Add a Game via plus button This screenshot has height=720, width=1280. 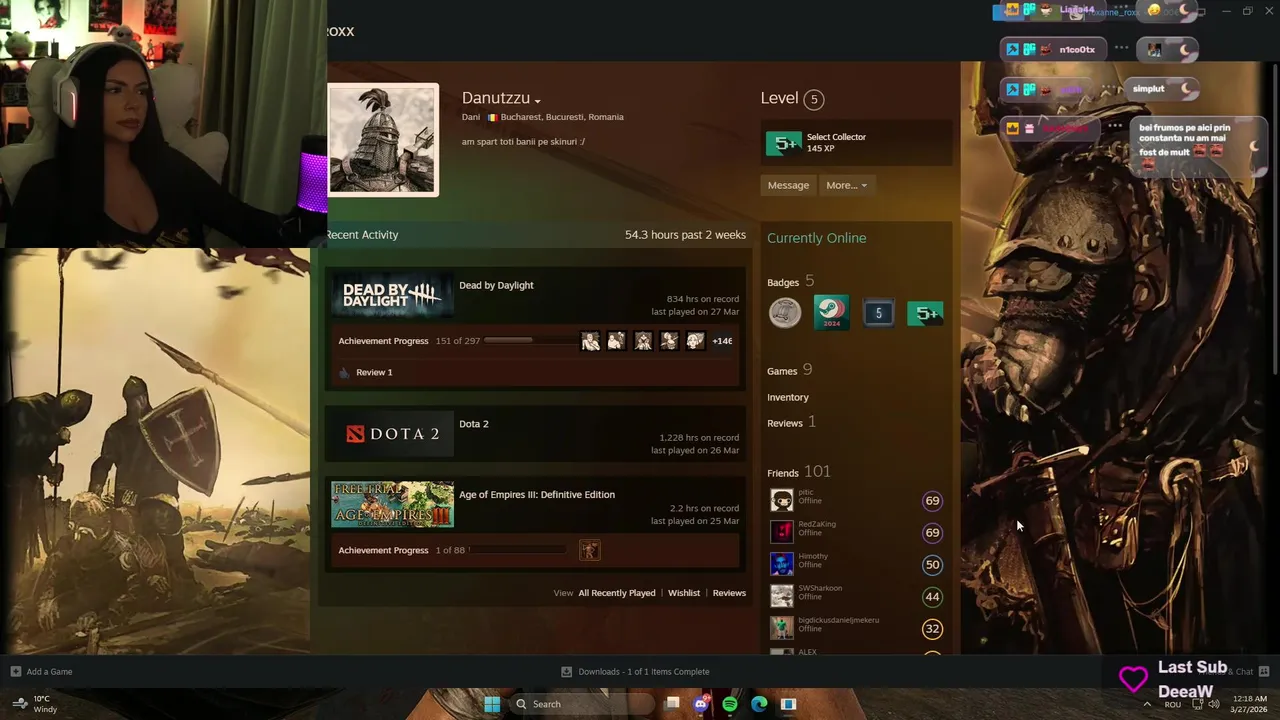click(15, 672)
